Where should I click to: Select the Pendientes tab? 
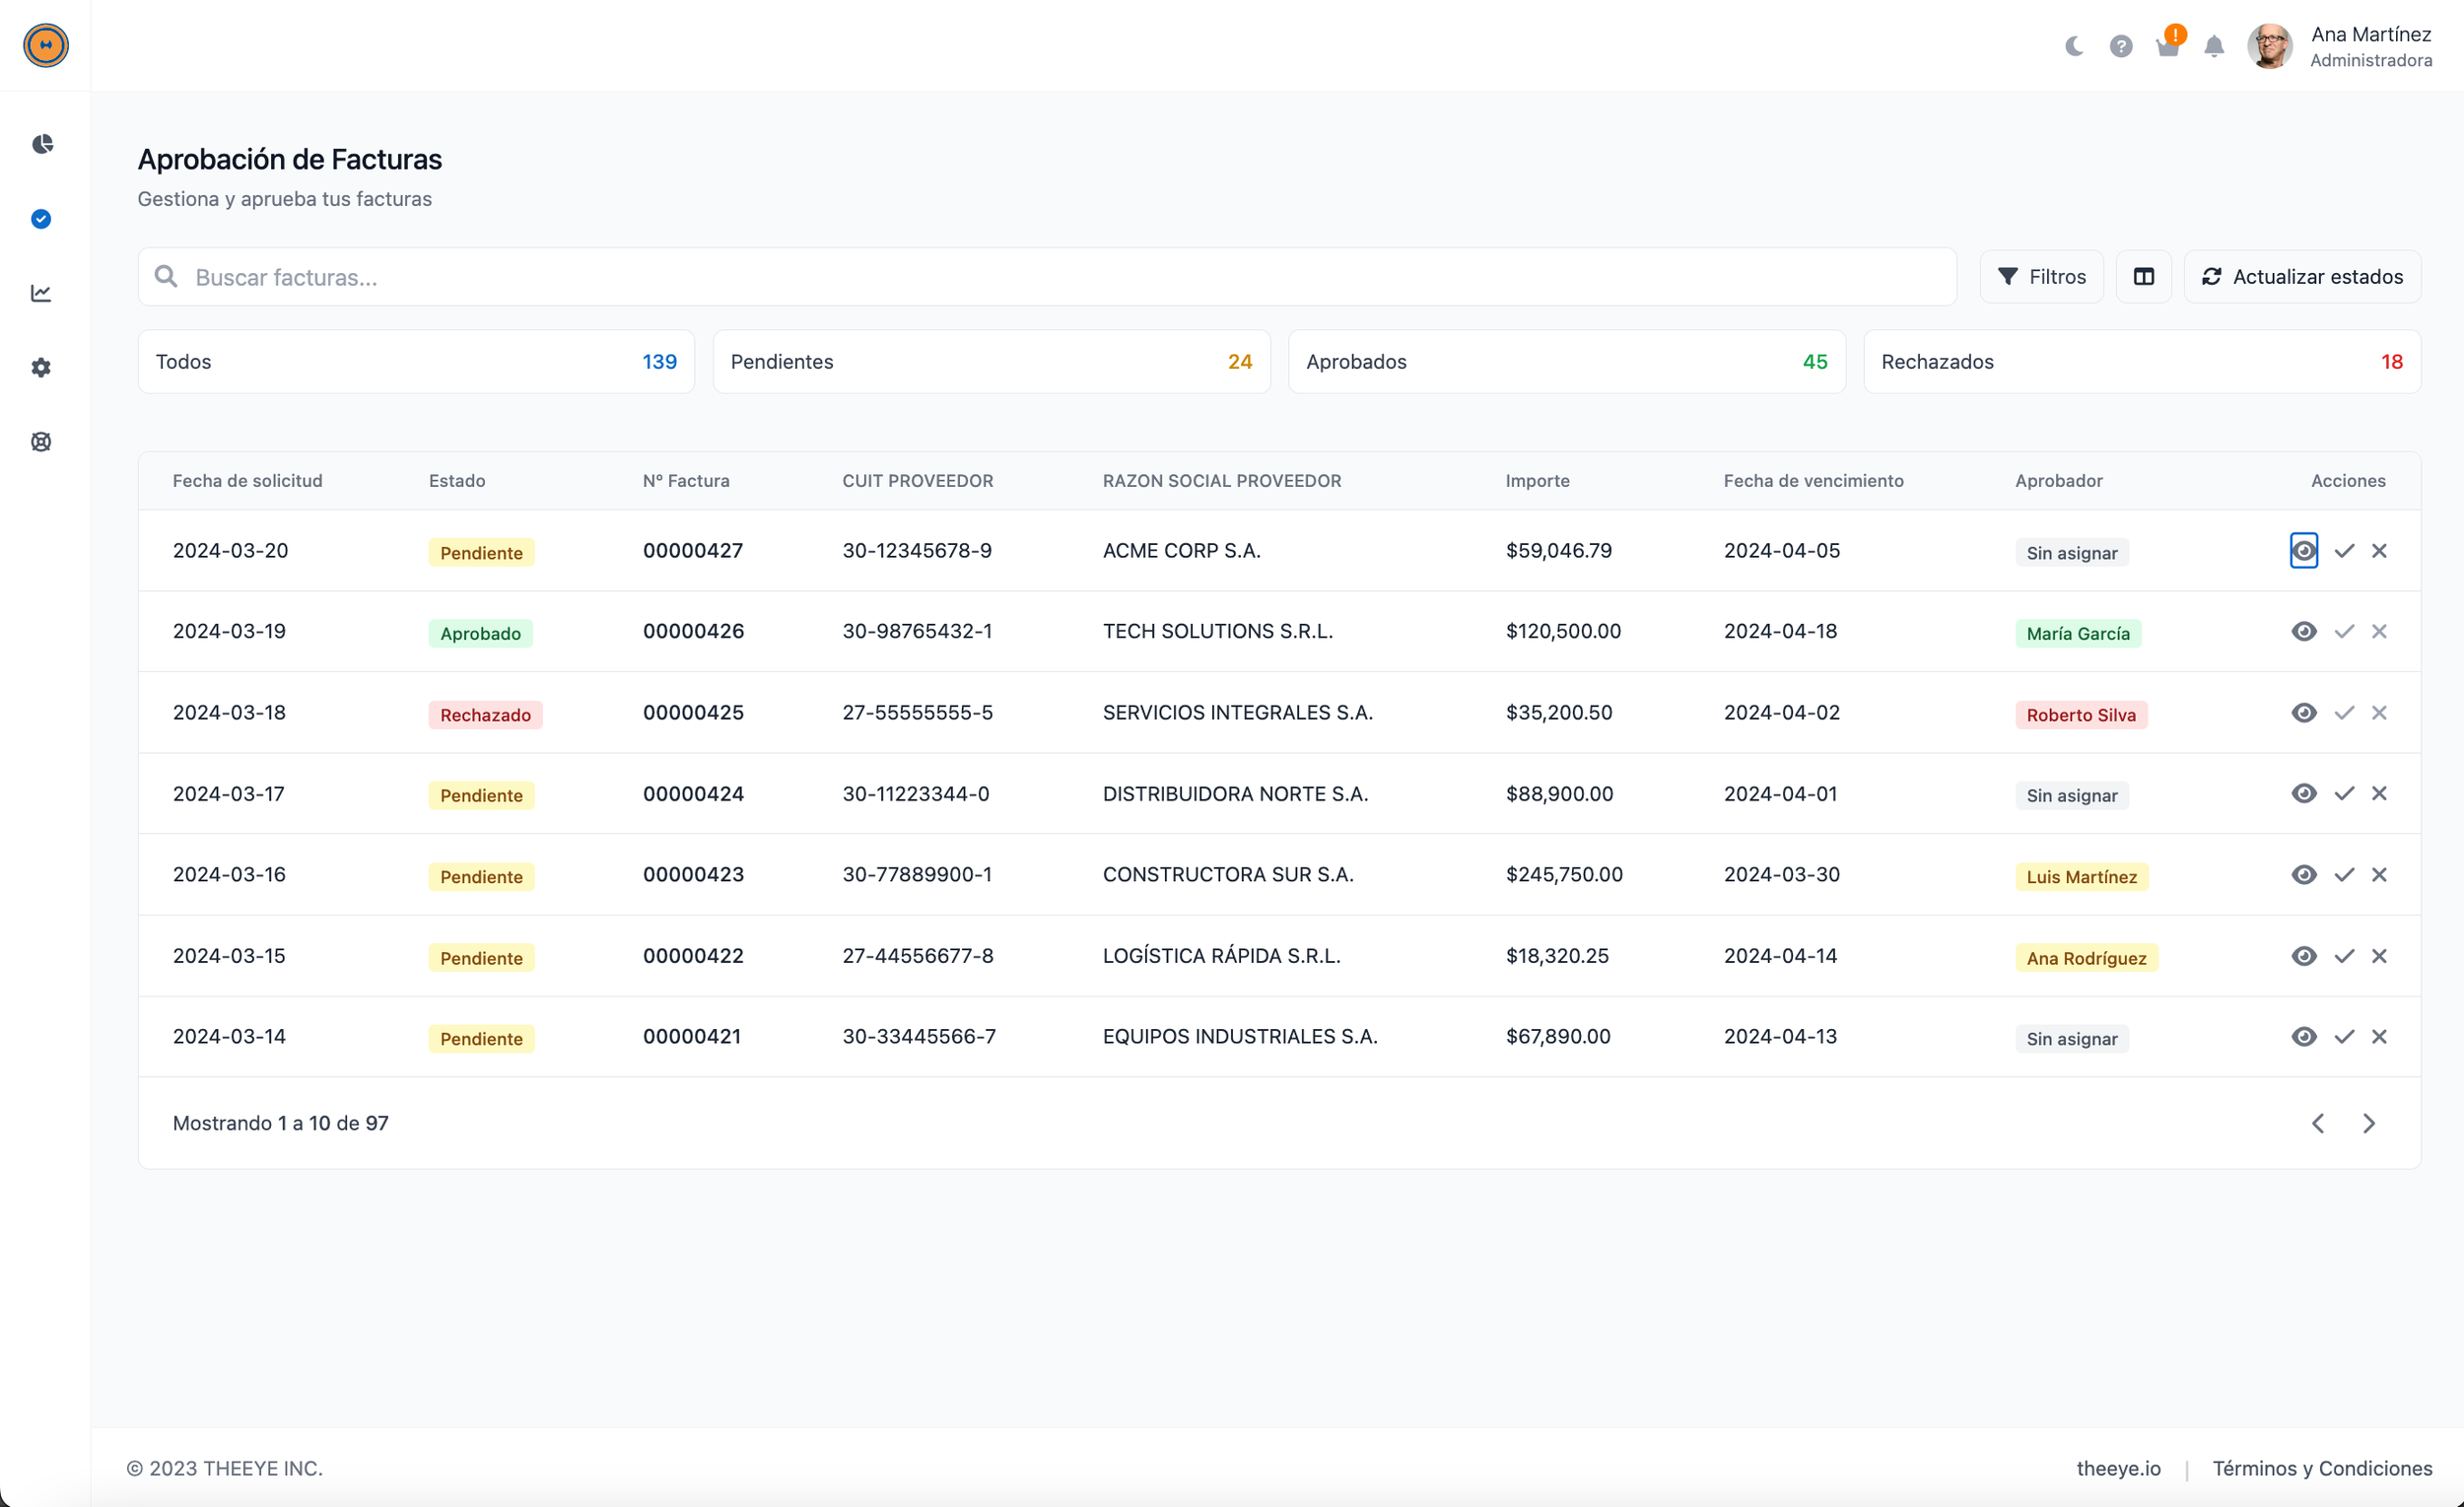point(991,362)
